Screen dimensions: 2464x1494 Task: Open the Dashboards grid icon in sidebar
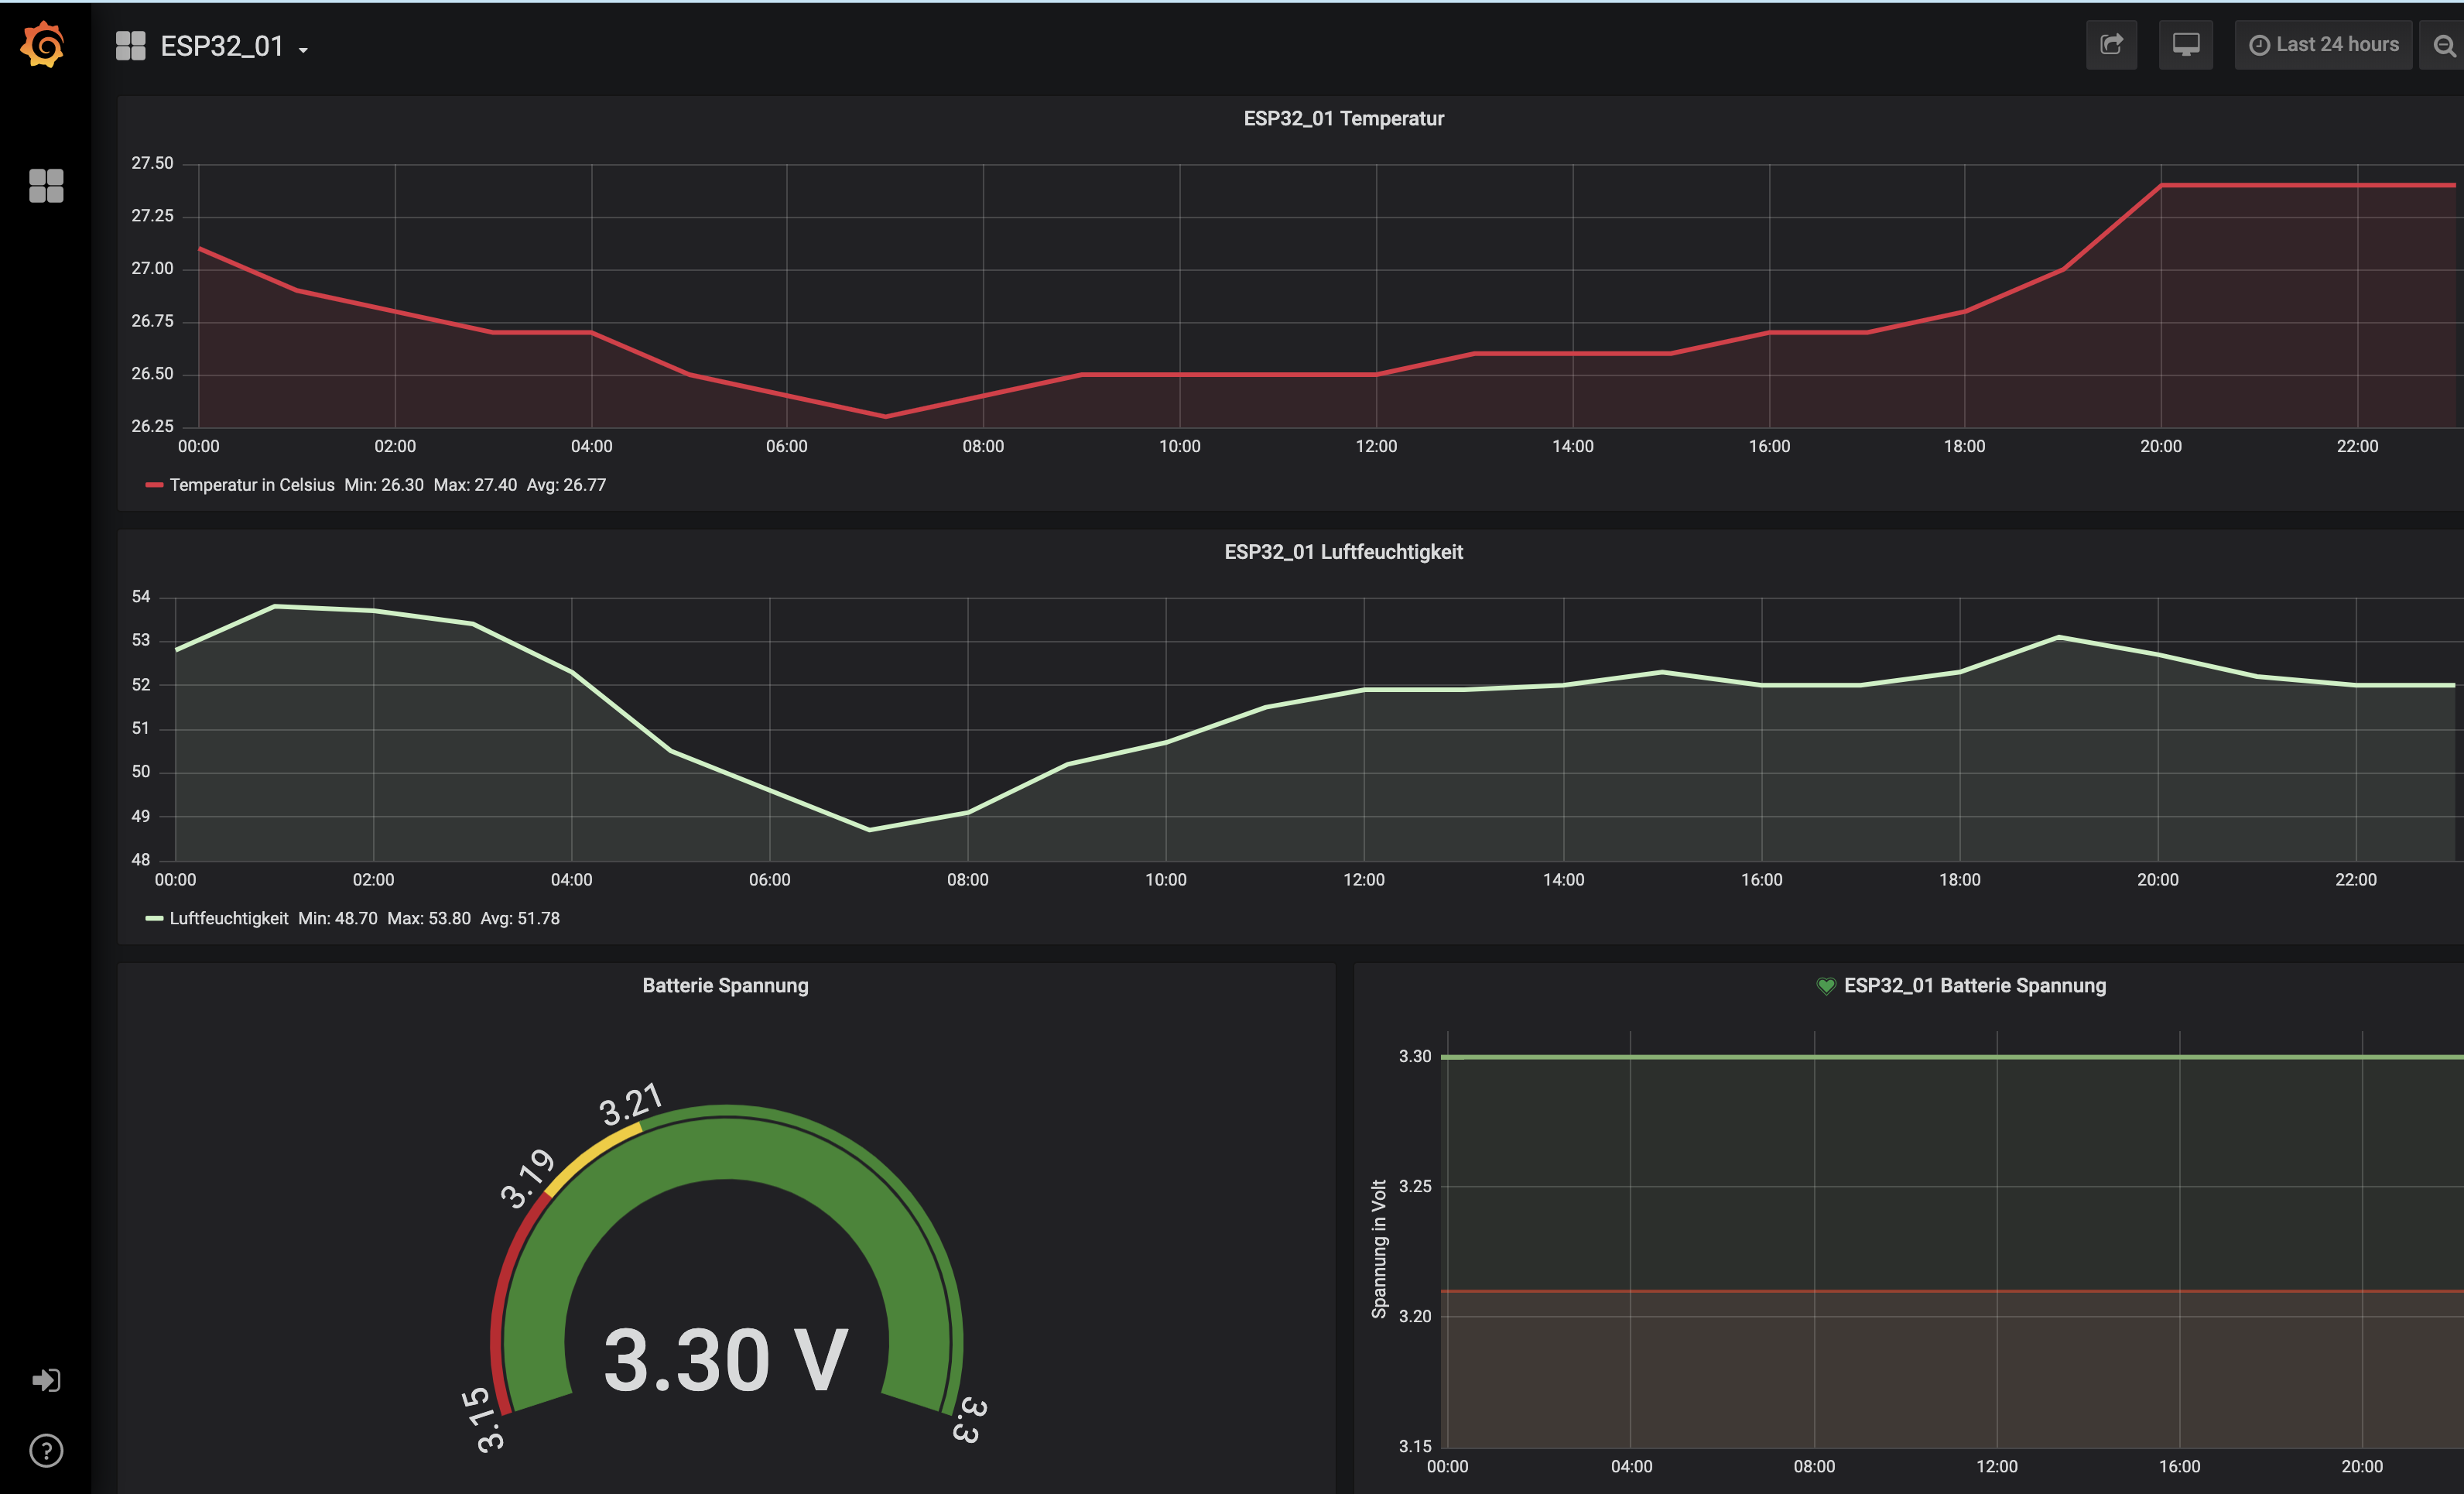pyautogui.click(x=46, y=185)
